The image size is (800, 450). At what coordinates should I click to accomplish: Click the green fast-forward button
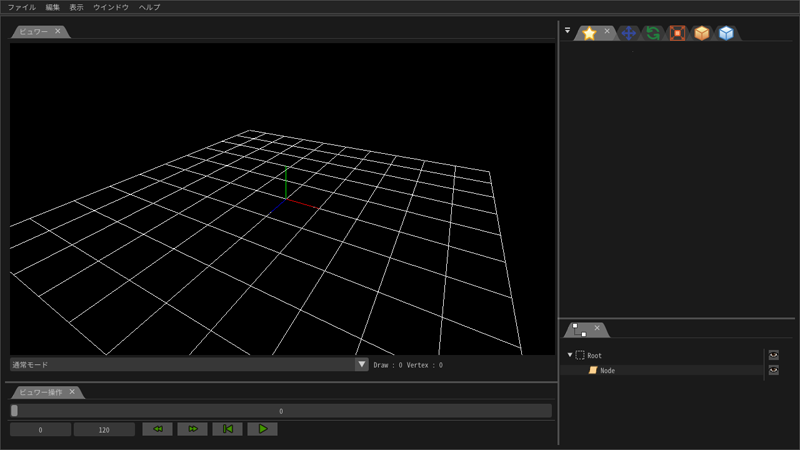[192, 429]
